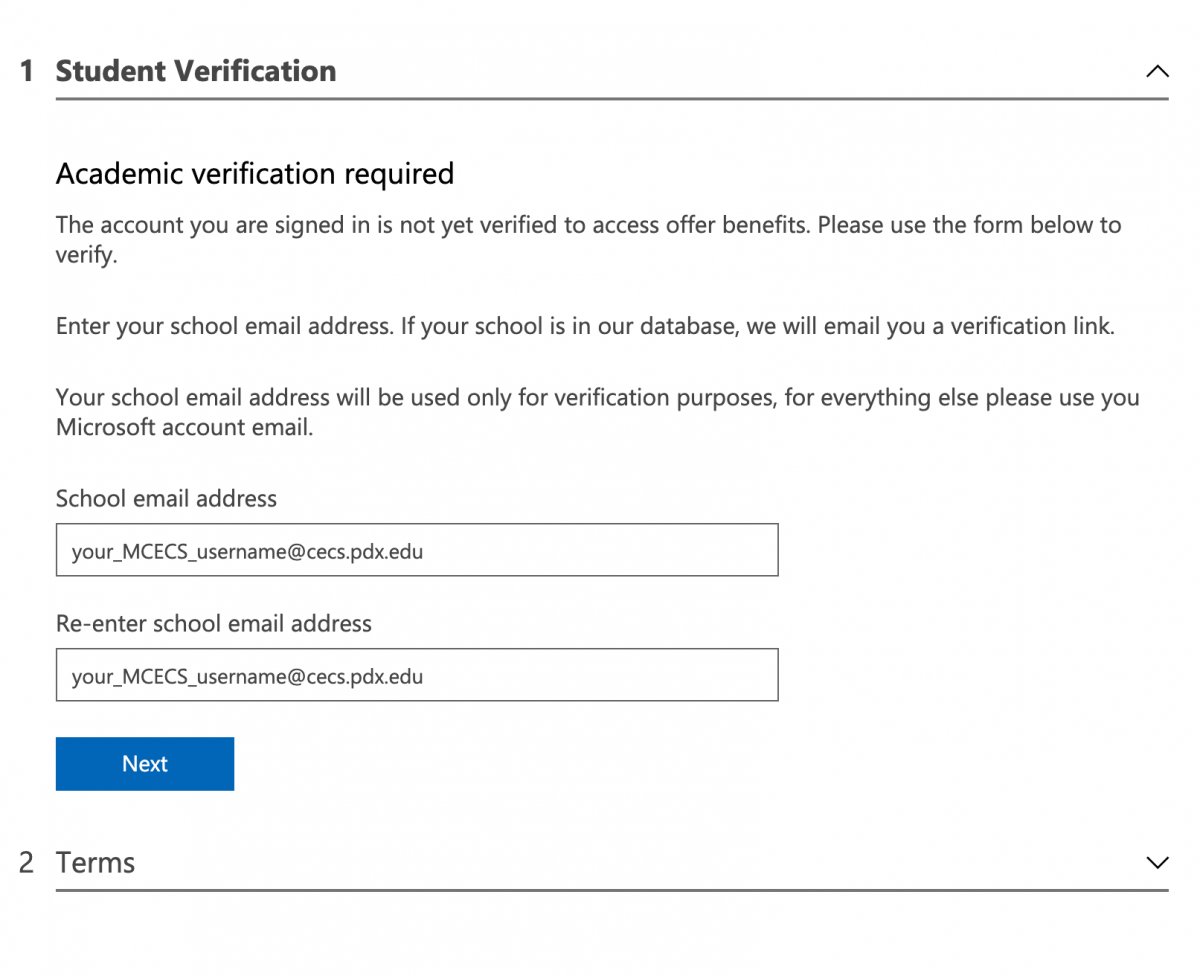Click the School email address field
Viewport: 1200px width, 976px height.
[x=416, y=549]
